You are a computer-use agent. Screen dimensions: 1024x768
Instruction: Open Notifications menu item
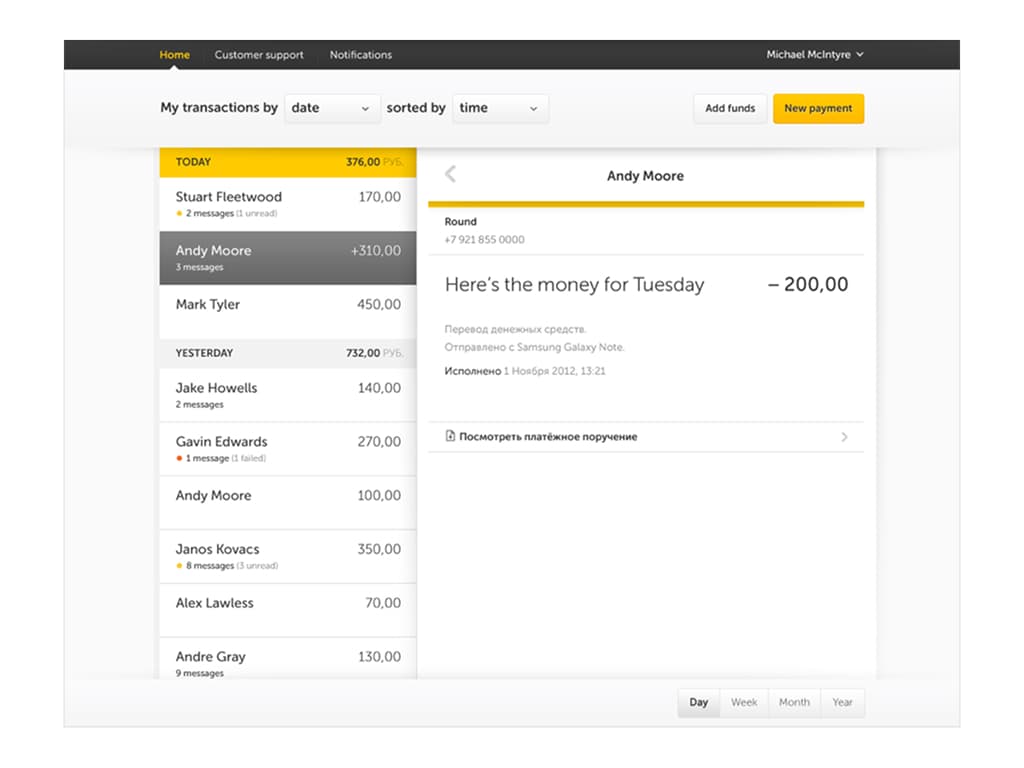tap(360, 55)
